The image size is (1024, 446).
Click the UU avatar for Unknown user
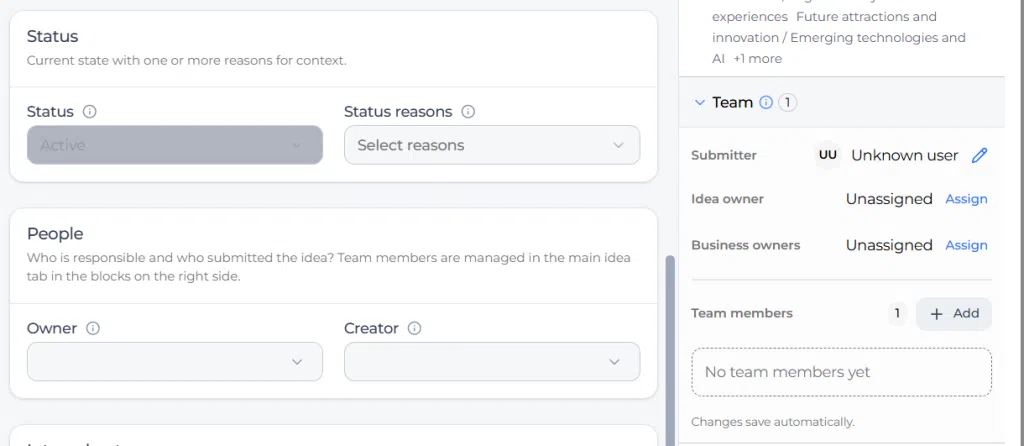point(827,155)
